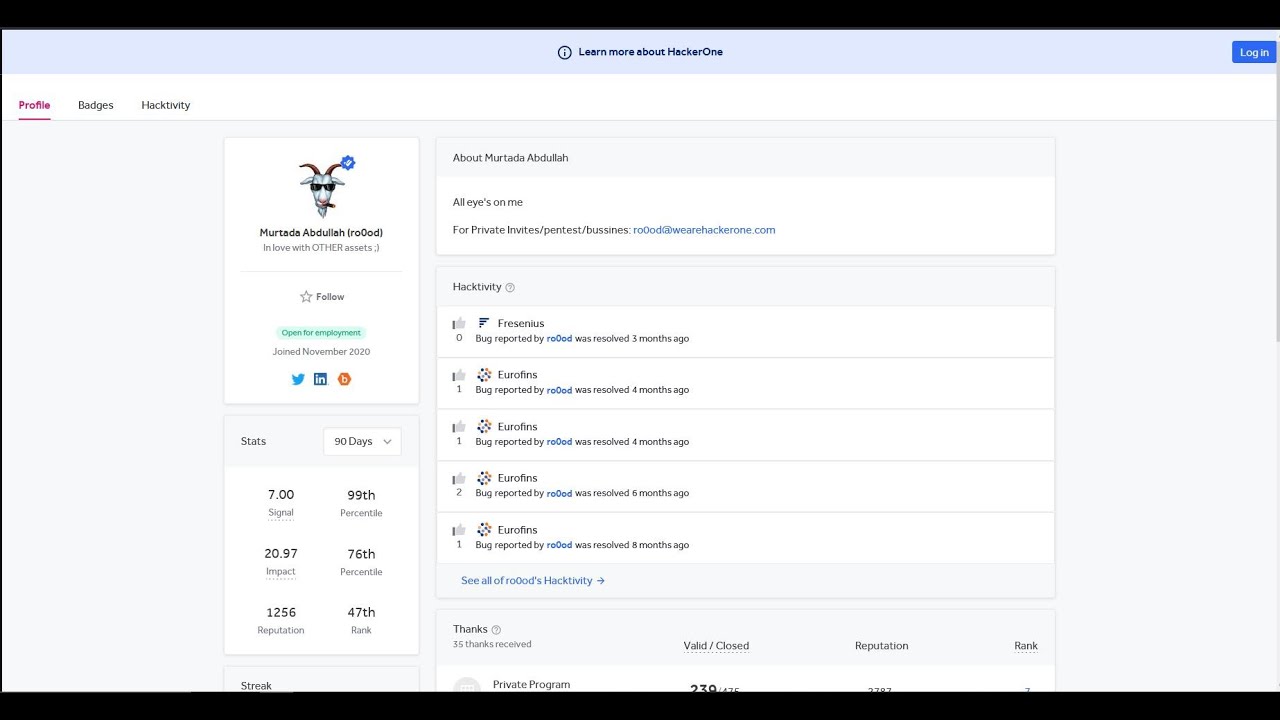
Task: Open the 90 Days stats dropdown
Action: coord(362,441)
